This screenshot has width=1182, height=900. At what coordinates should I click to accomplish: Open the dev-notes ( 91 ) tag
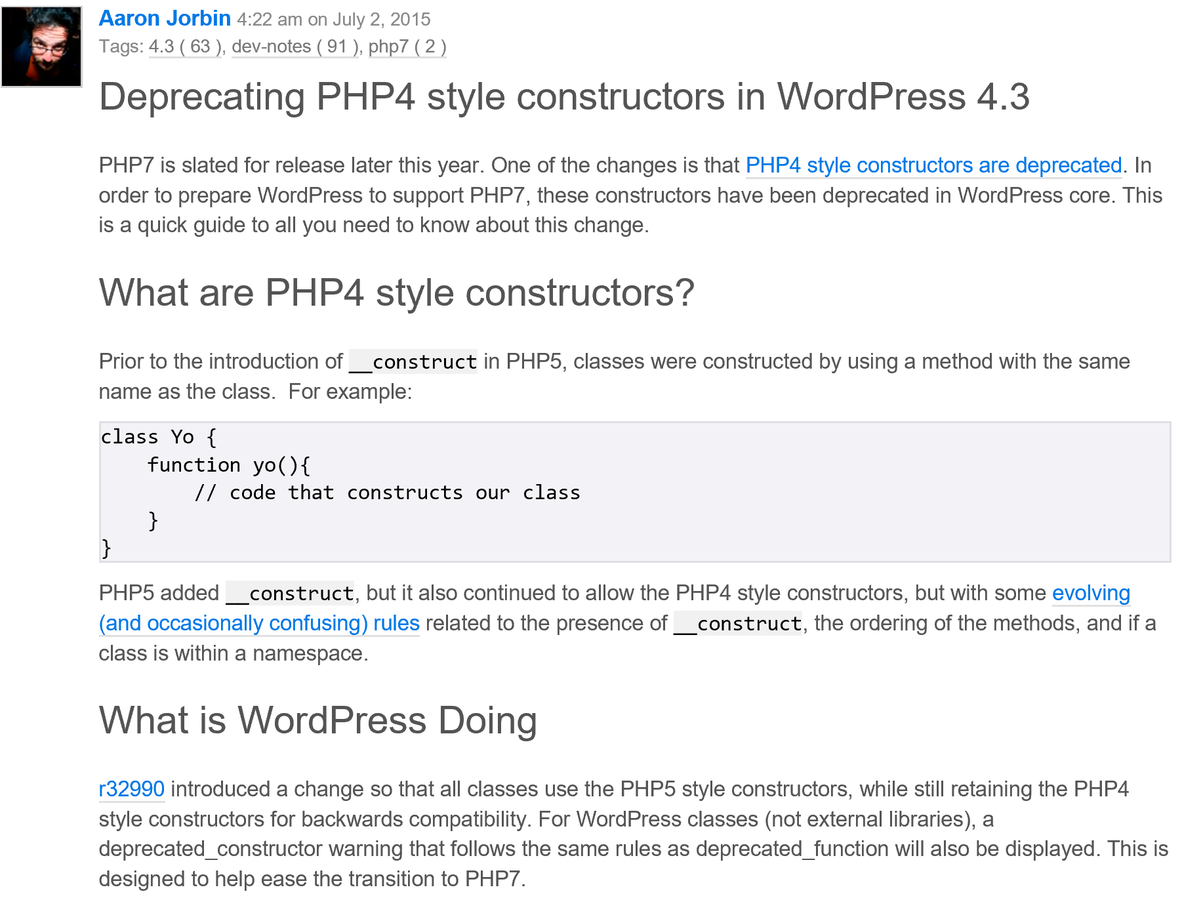(296, 47)
